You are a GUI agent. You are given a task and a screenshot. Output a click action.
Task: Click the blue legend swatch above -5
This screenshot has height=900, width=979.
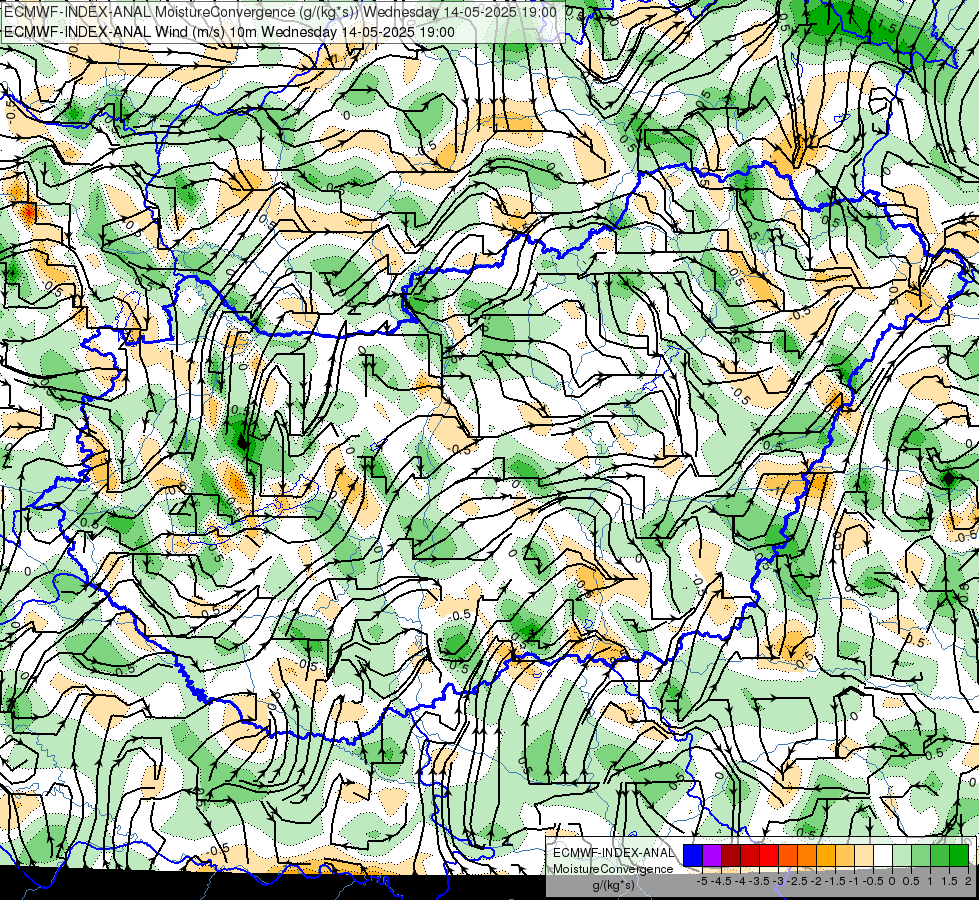click(x=693, y=856)
